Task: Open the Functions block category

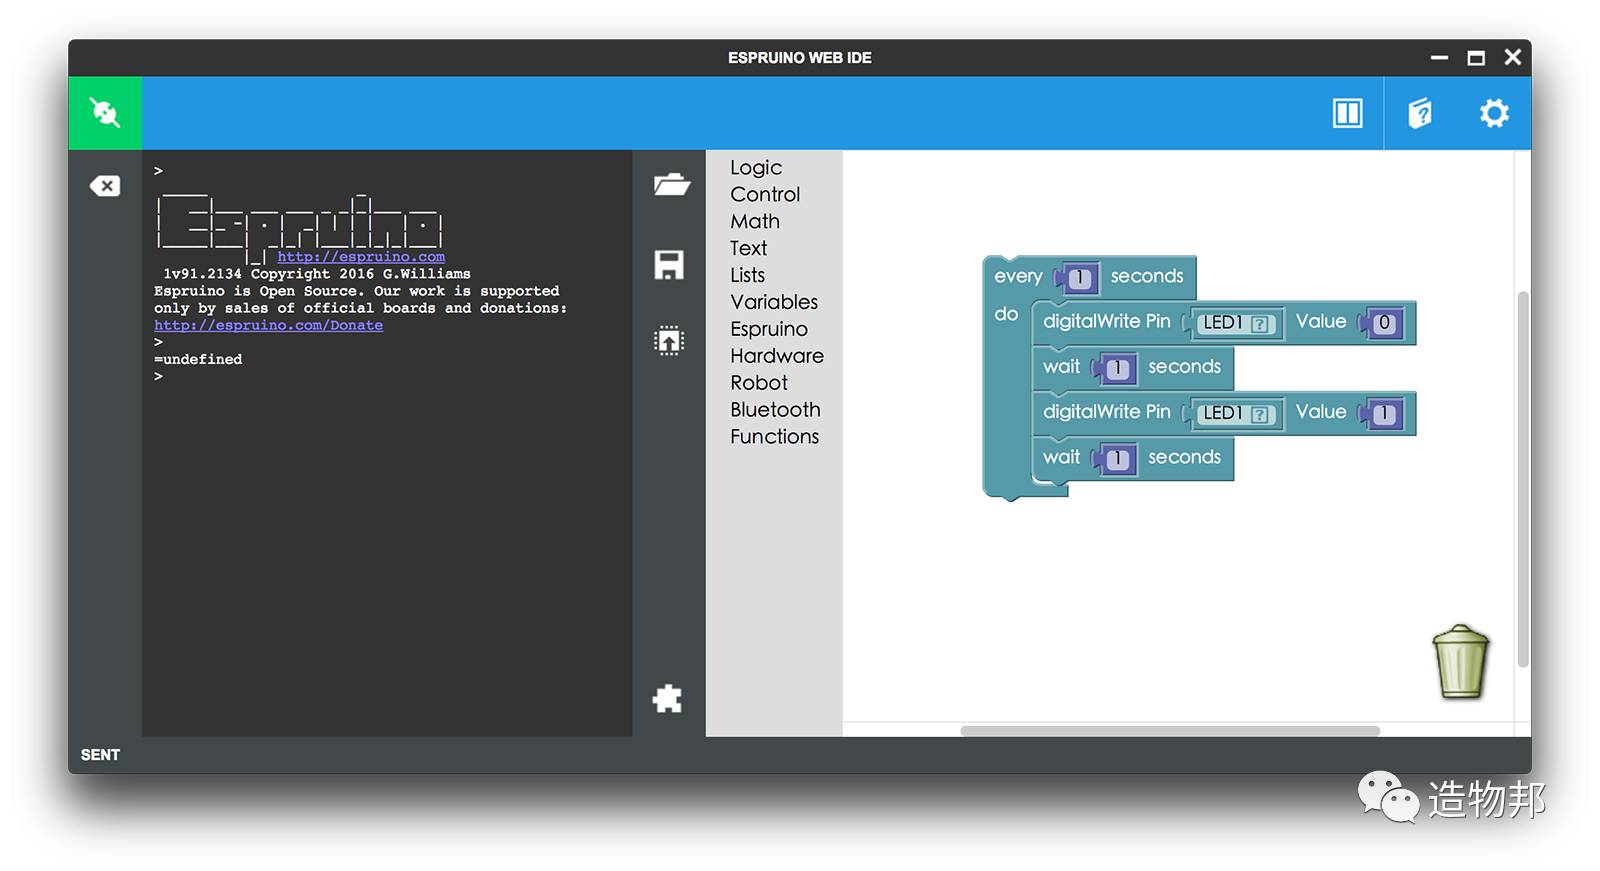Action: tap(774, 437)
